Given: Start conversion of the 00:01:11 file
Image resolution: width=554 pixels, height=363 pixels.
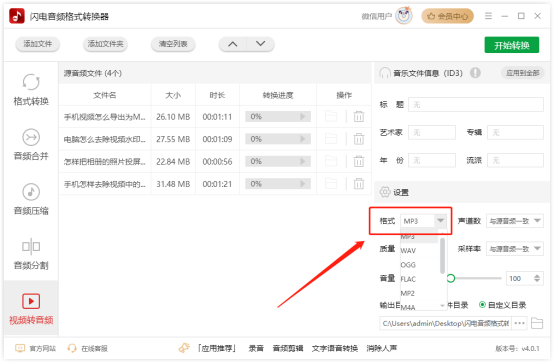Looking at the screenshot, I should point(303,116).
